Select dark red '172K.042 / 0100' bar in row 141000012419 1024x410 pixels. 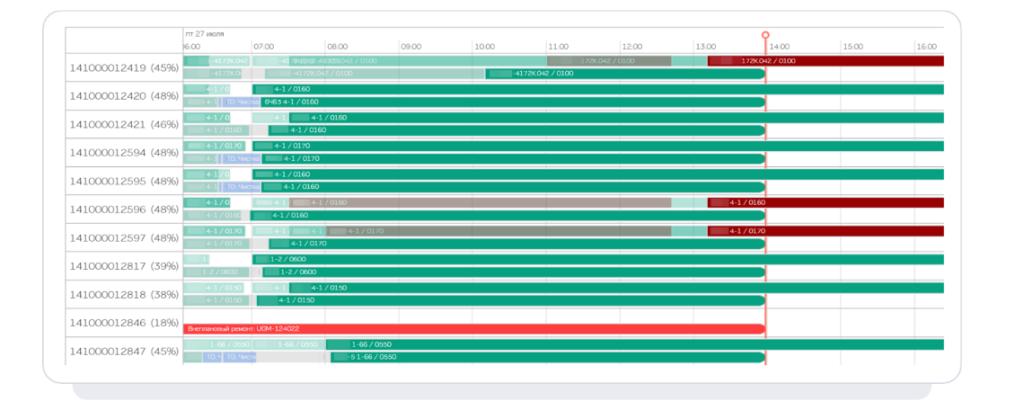coord(825,61)
